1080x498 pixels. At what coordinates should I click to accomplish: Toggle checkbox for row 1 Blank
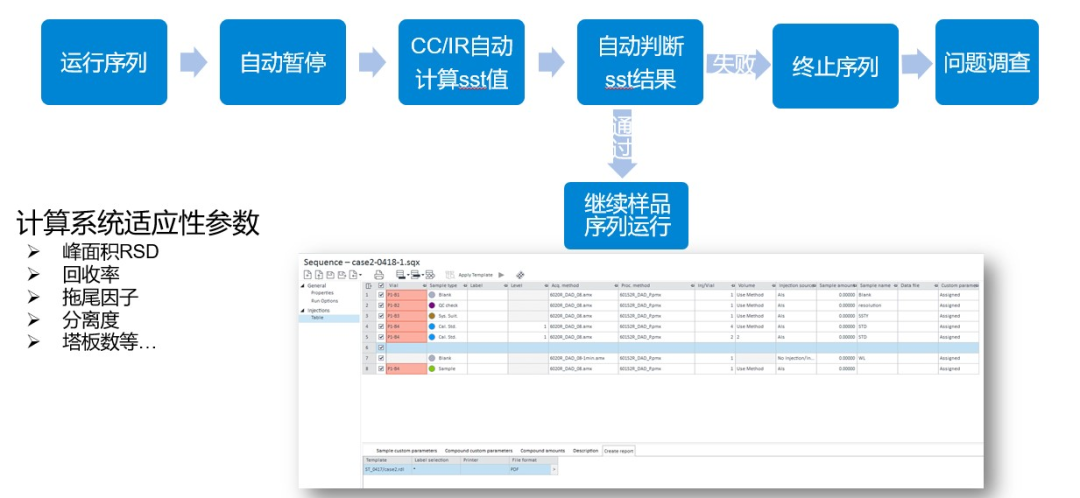click(x=381, y=295)
